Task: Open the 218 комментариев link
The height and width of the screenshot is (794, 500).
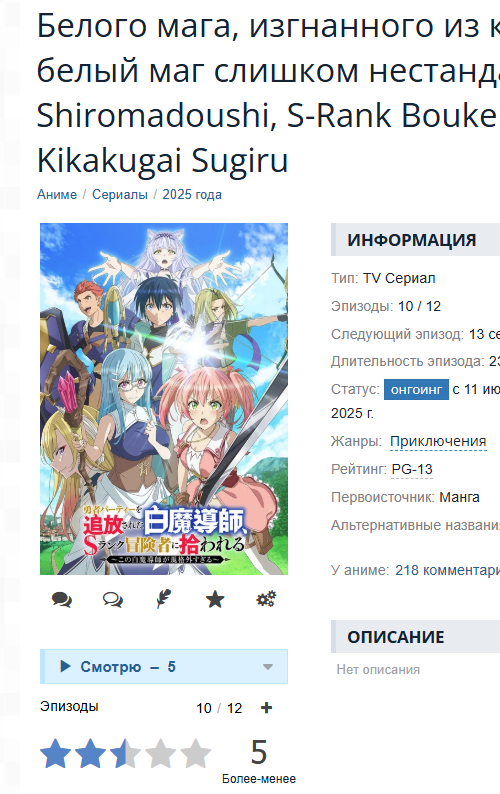Action: (447, 570)
